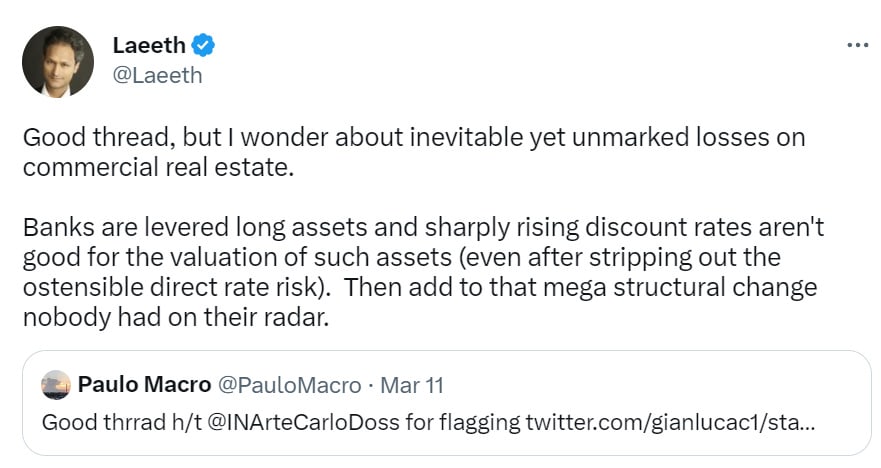Click the Laeeth display name
Screen dimensions: 881x468
(148, 45)
